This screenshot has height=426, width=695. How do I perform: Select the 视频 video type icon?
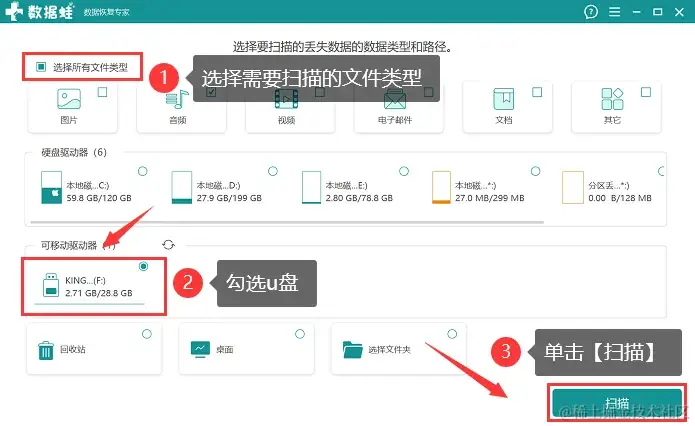pos(286,99)
